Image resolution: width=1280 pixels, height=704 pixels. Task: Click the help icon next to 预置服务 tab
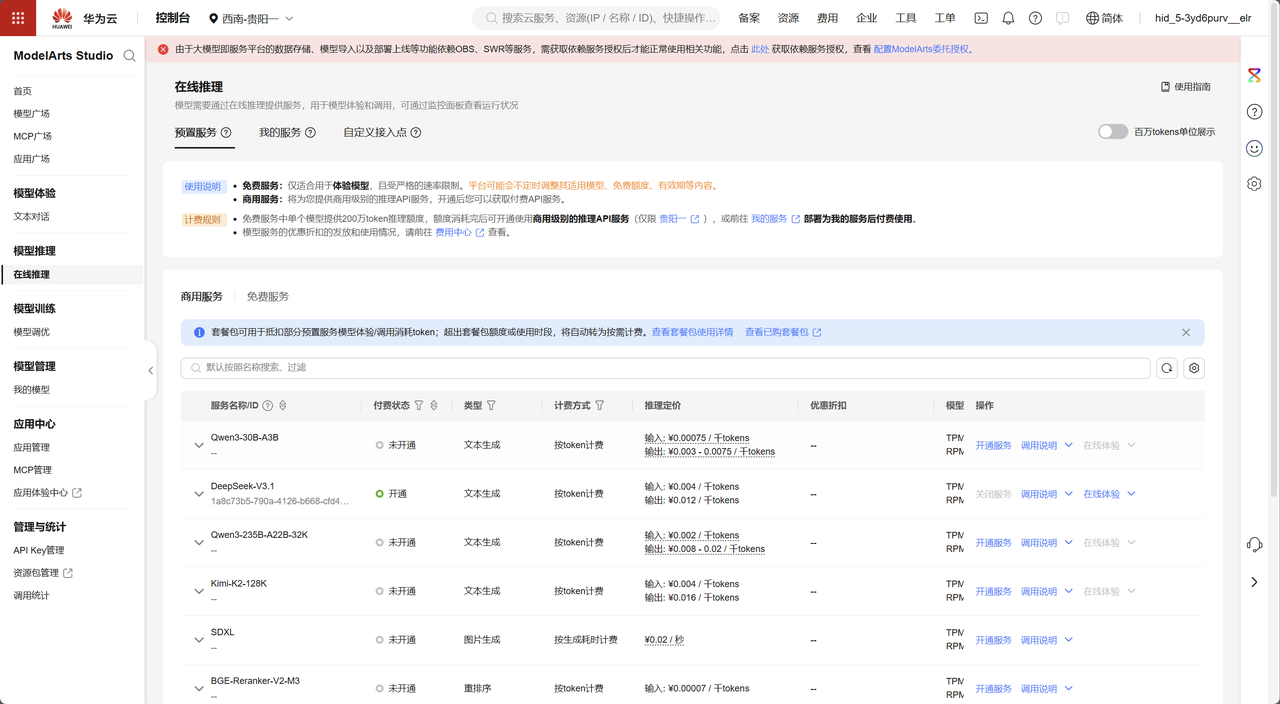click(x=226, y=132)
